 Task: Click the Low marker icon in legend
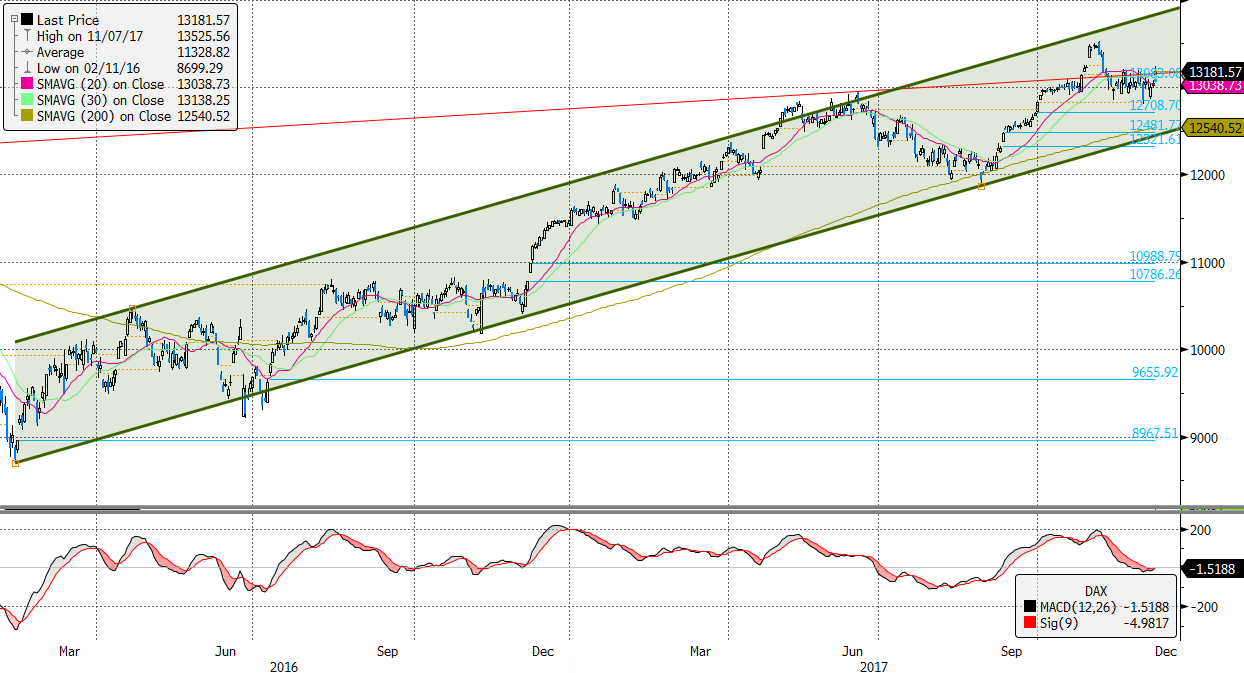click(x=26, y=68)
